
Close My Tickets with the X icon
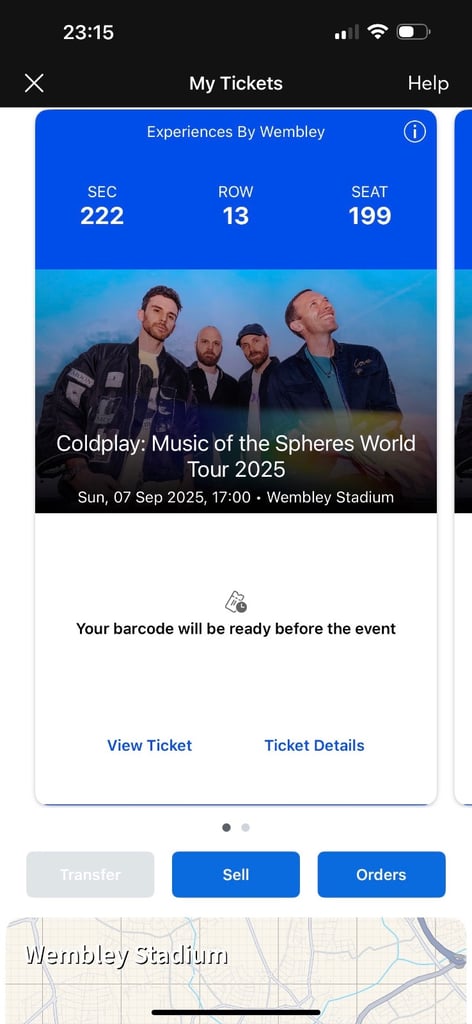pyautogui.click(x=34, y=83)
